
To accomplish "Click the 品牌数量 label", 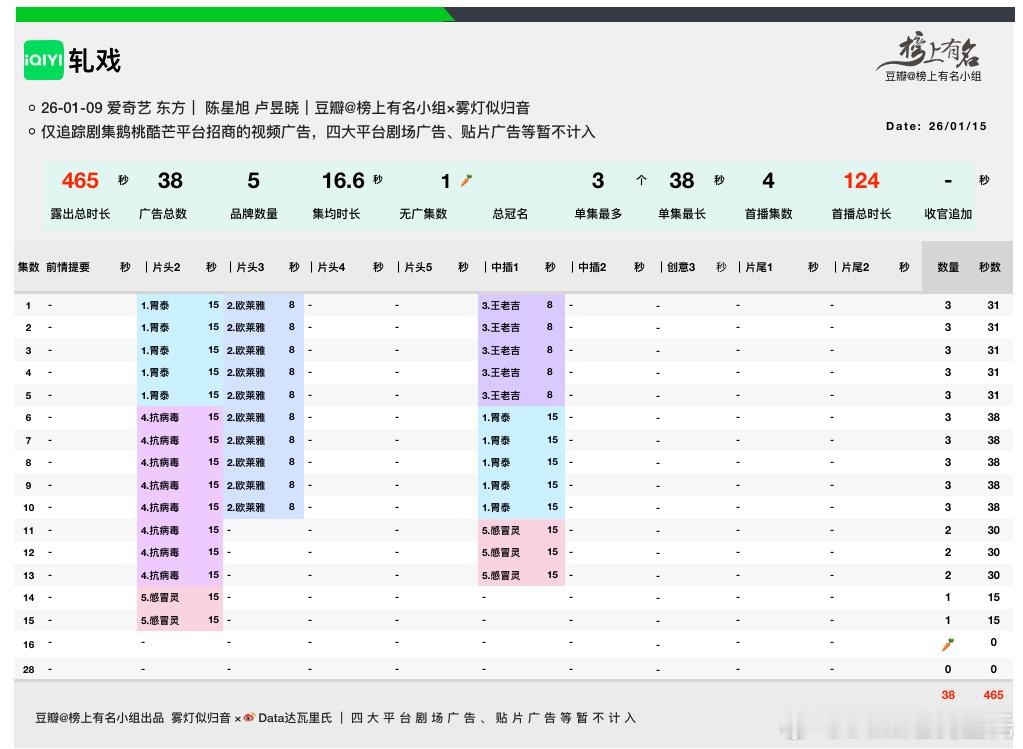I will coord(254,214).
